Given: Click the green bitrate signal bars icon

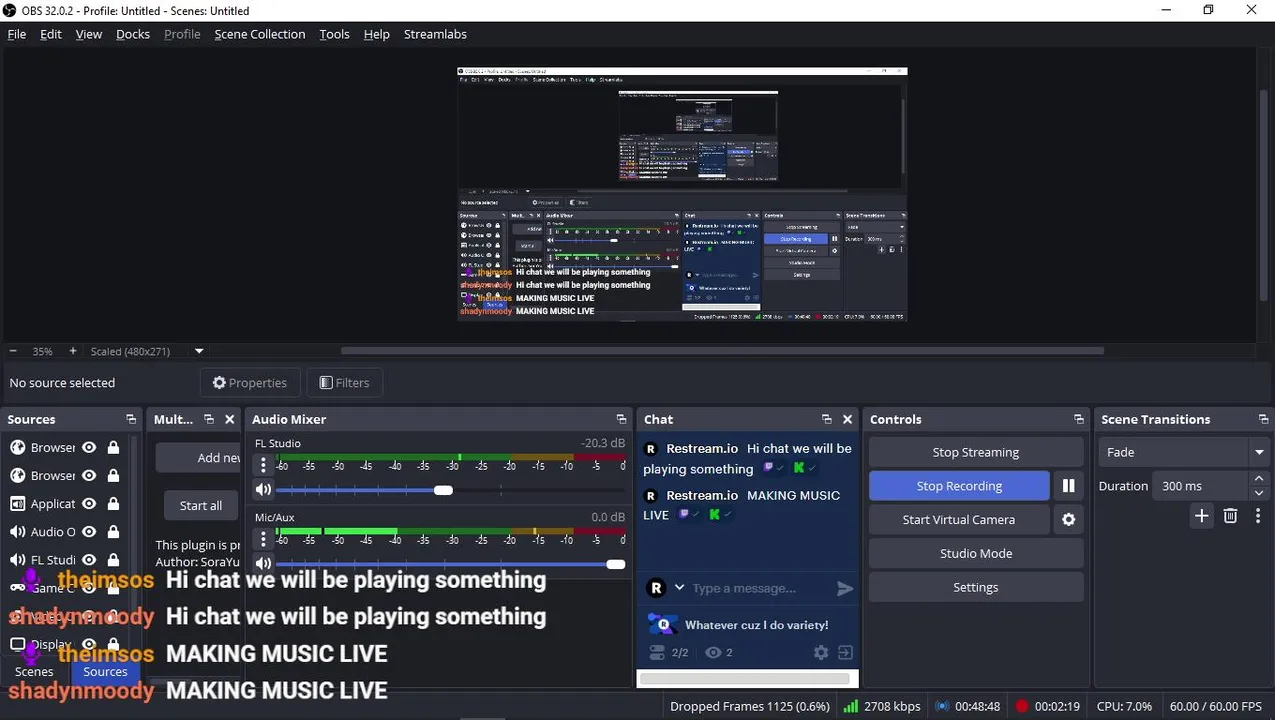Looking at the screenshot, I should (850, 706).
